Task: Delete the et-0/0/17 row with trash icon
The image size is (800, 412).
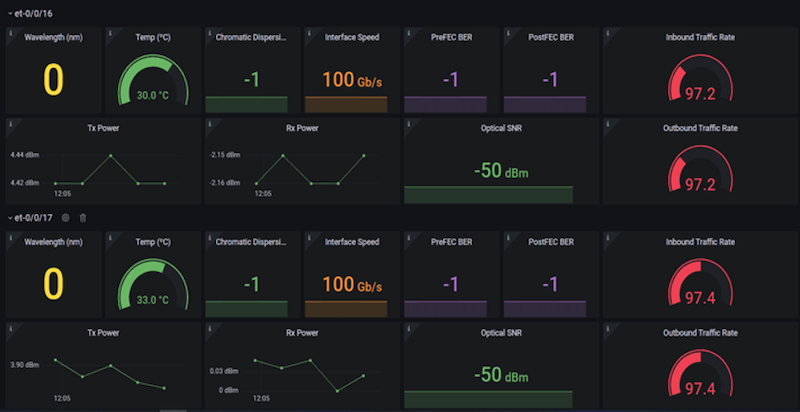Action: point(83,217)
